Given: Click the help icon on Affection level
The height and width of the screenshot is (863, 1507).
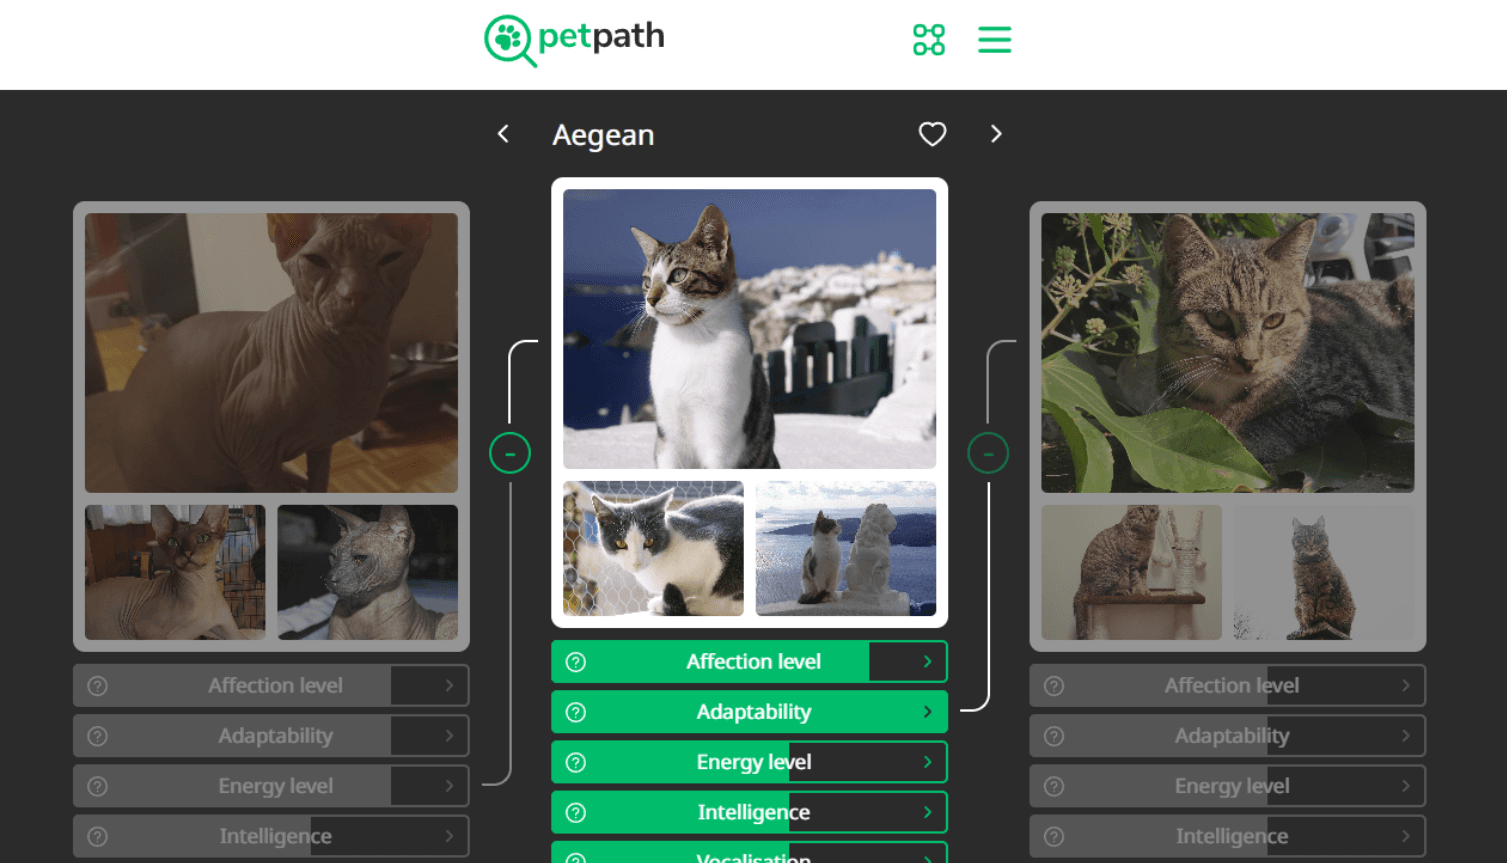Looking at the screenshot, I should (574, 661).
